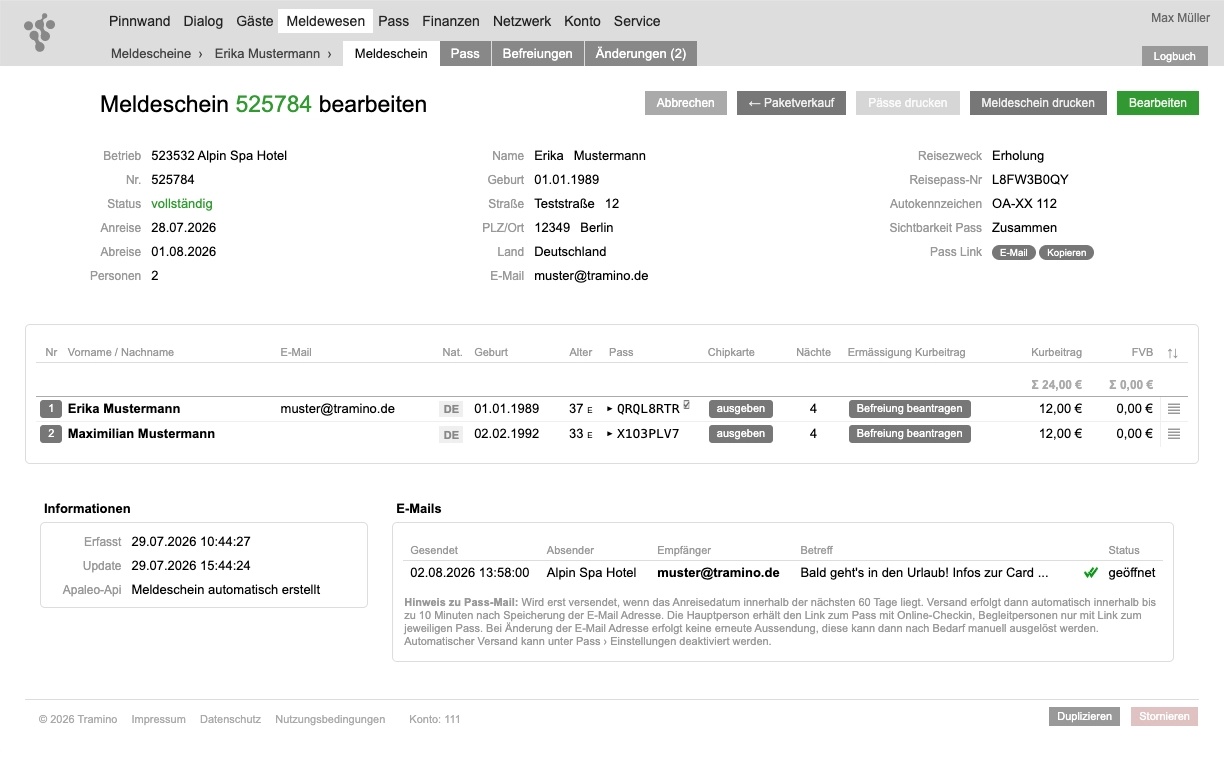
Task: Click the green Bearbeiten button
Action: 1158,103
